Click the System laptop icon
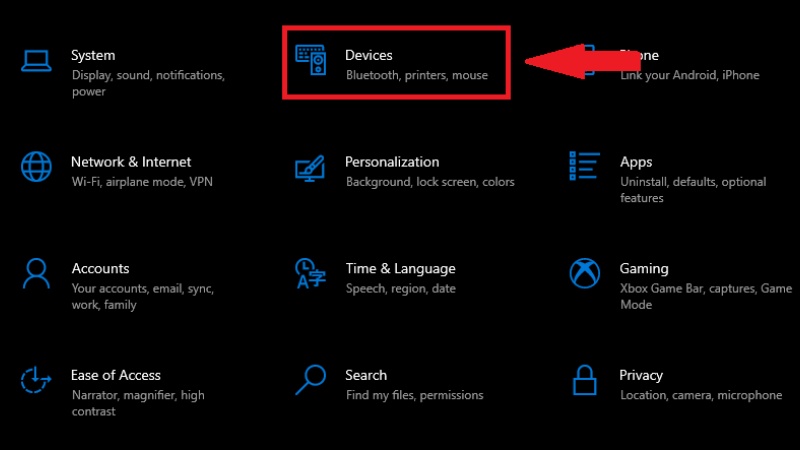This screenshot has height=450, width=800. [x=36, y=60]
